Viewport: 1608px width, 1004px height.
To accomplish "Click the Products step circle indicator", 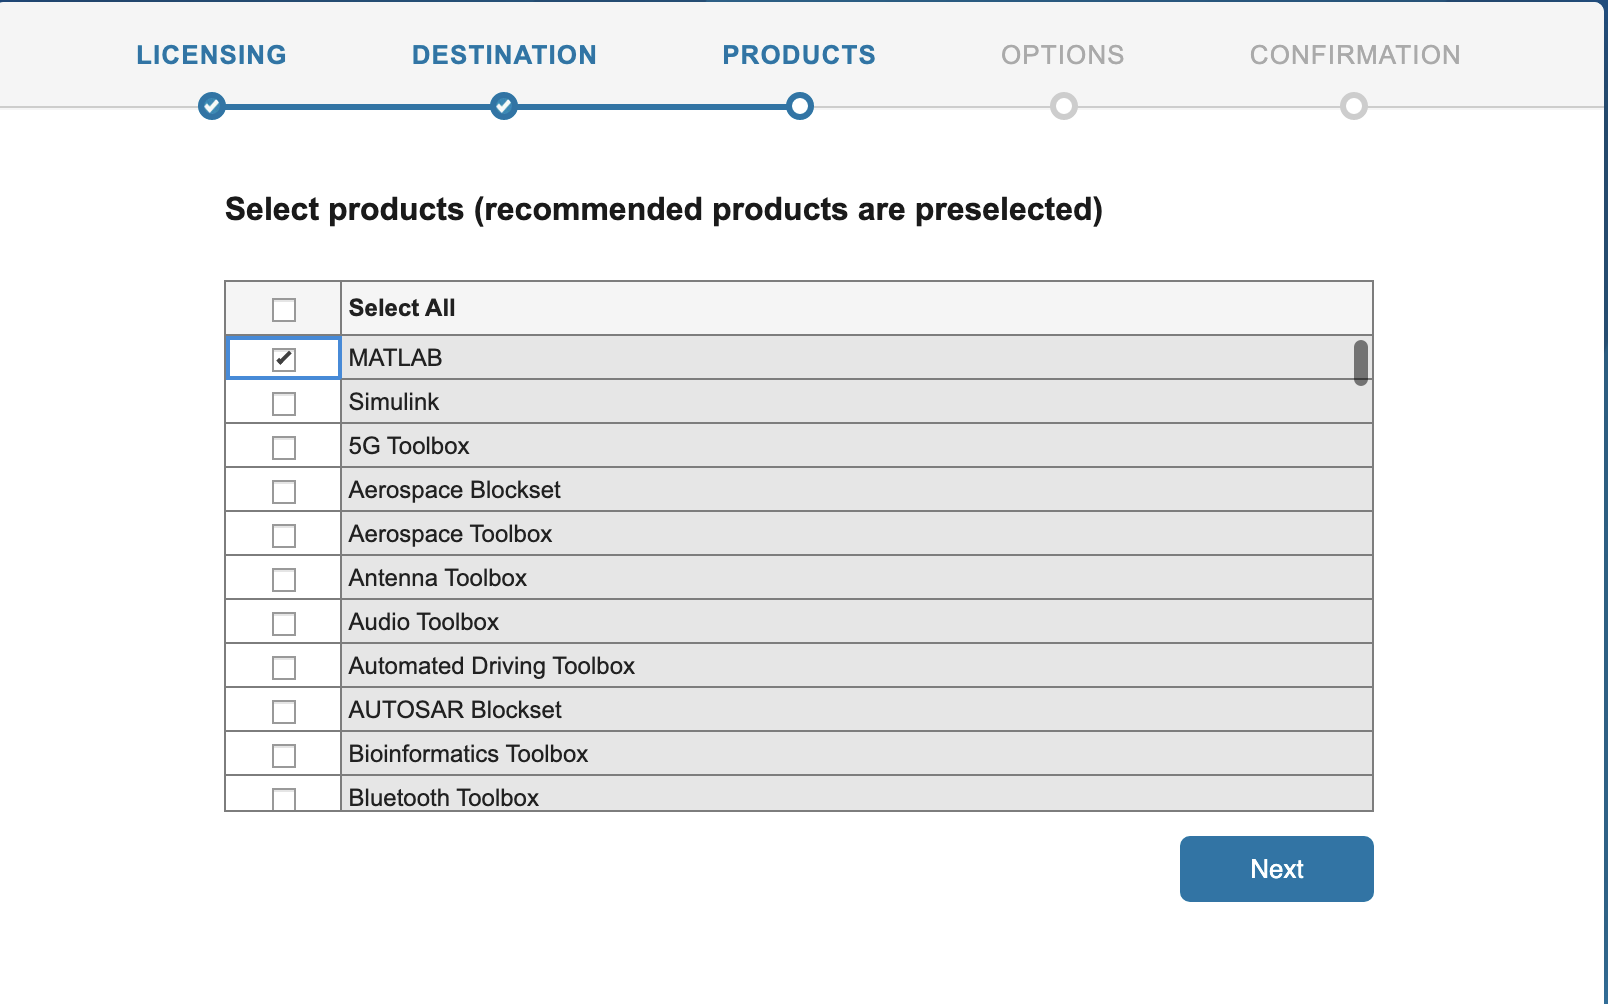I will [x=799, y=106].
